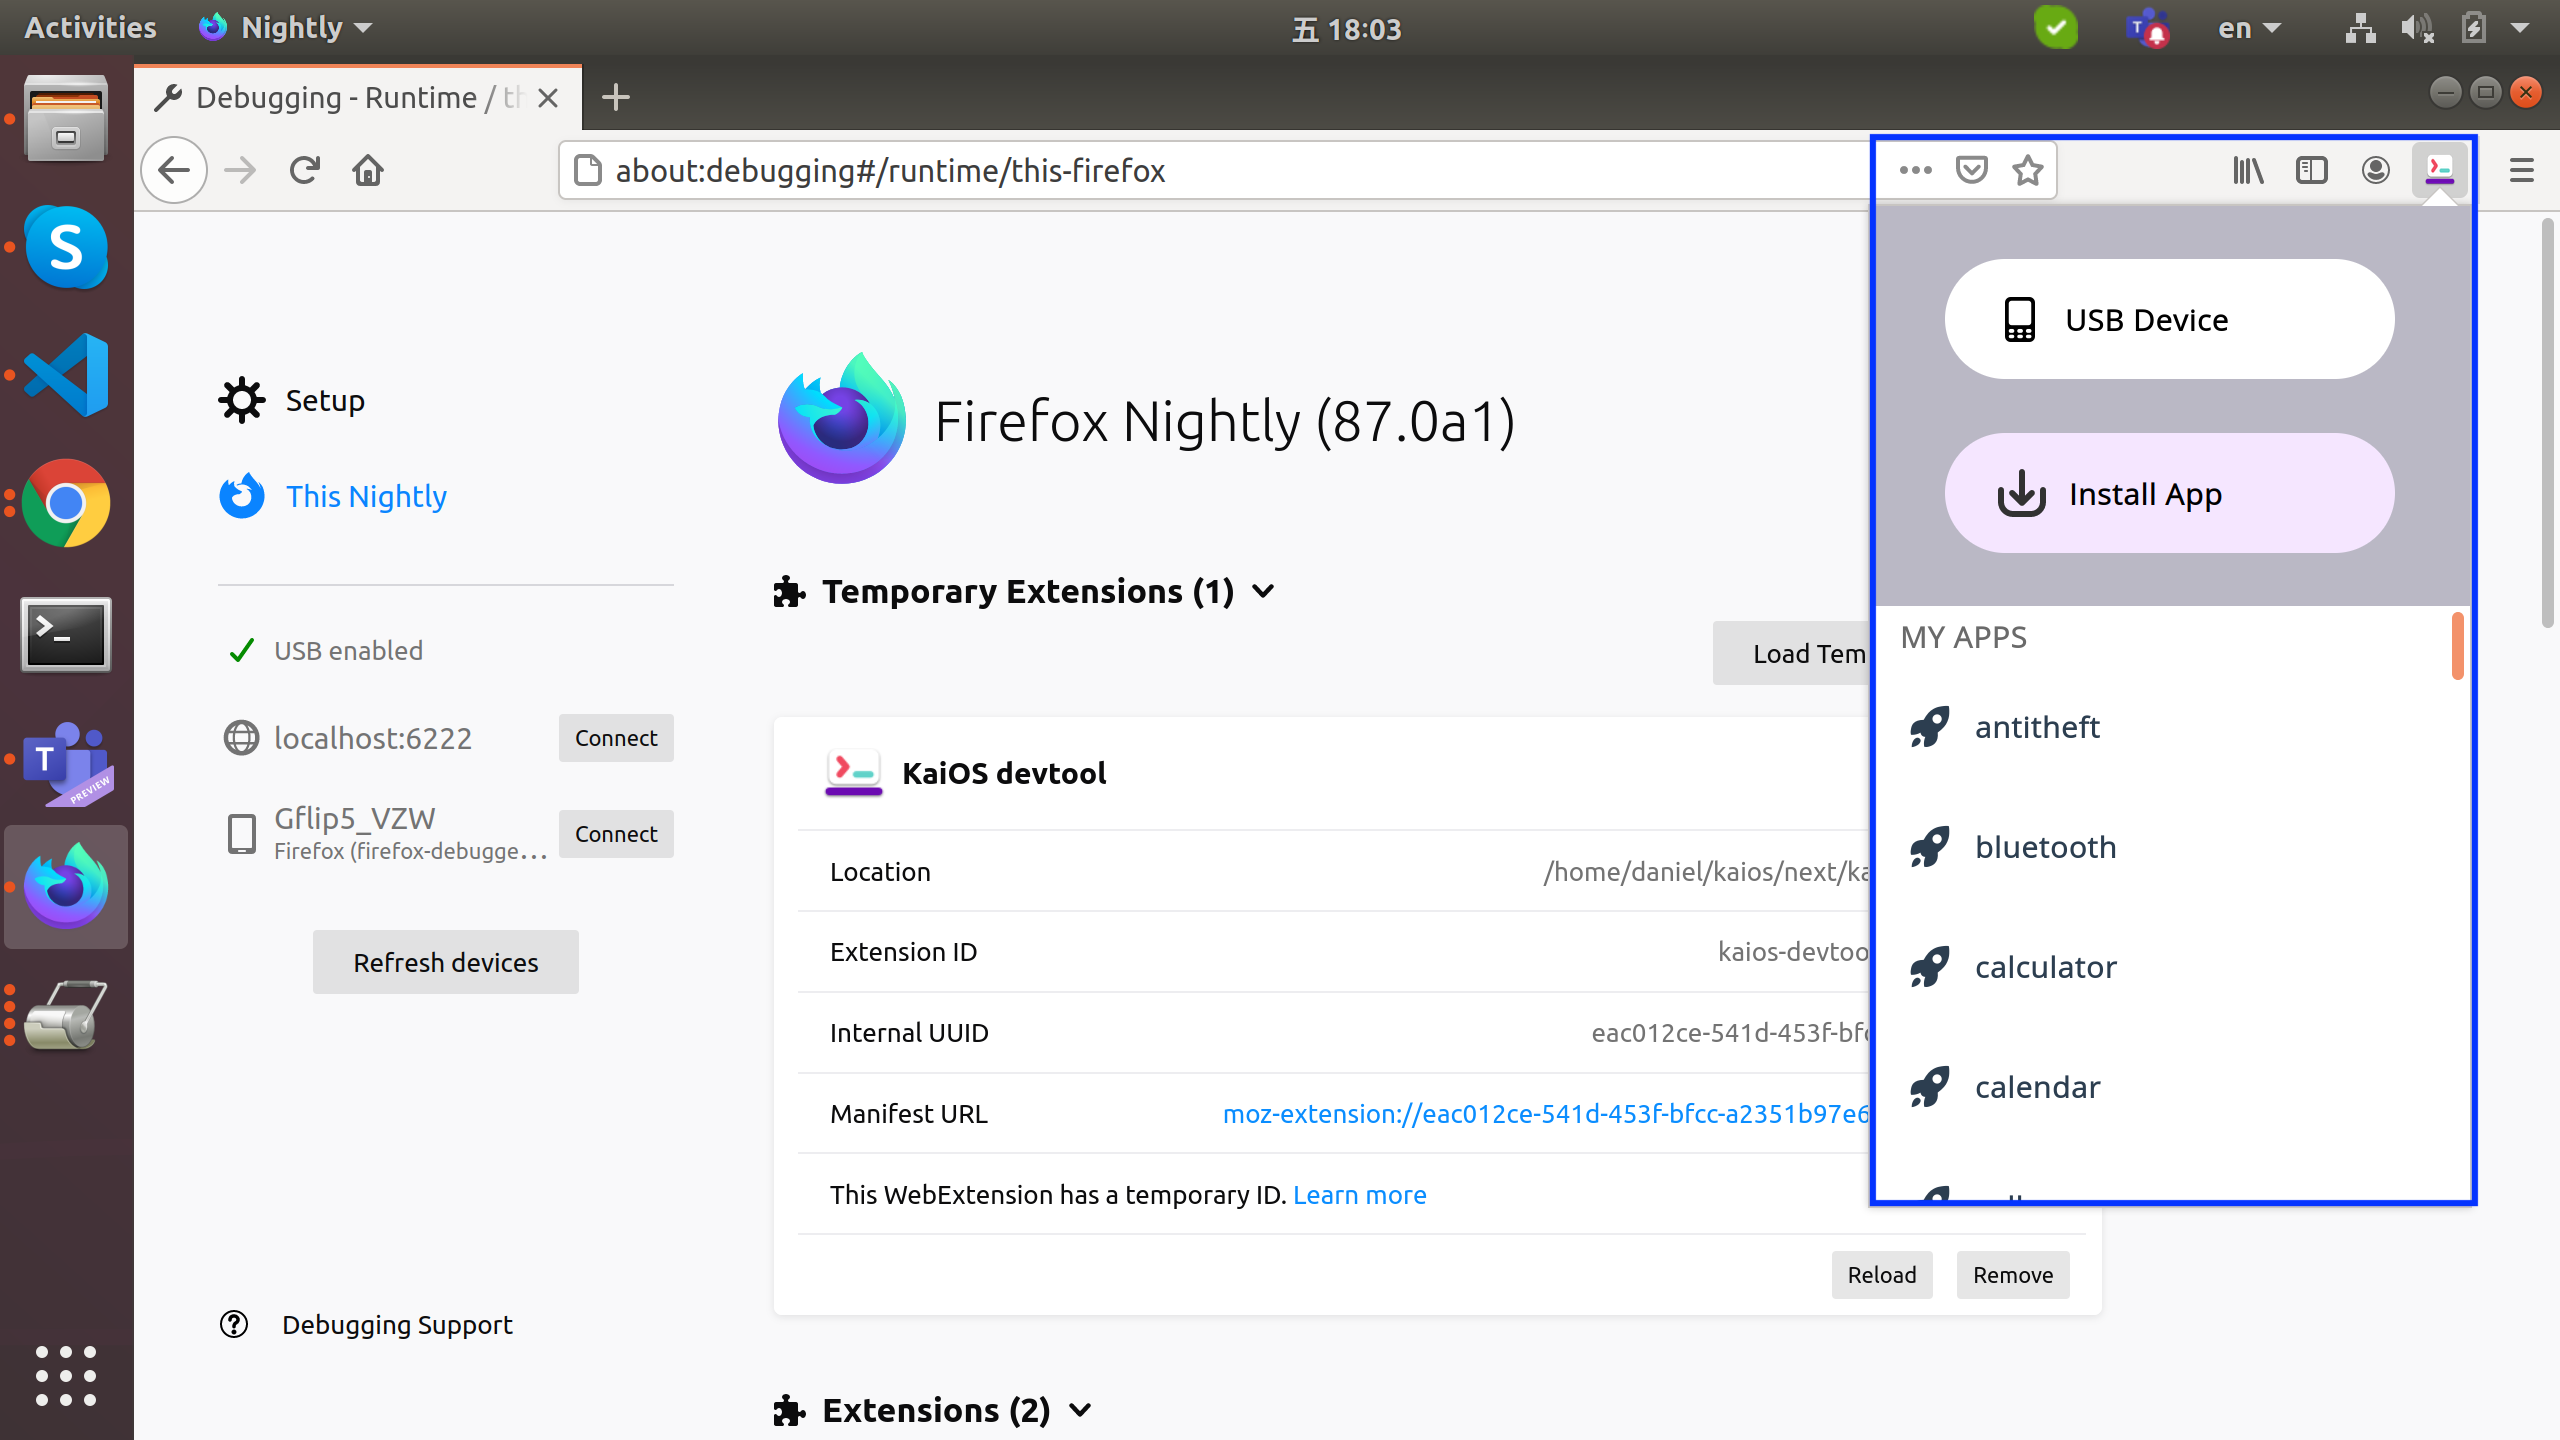
Task: Click the Install App button
Action: [2169, 493]
